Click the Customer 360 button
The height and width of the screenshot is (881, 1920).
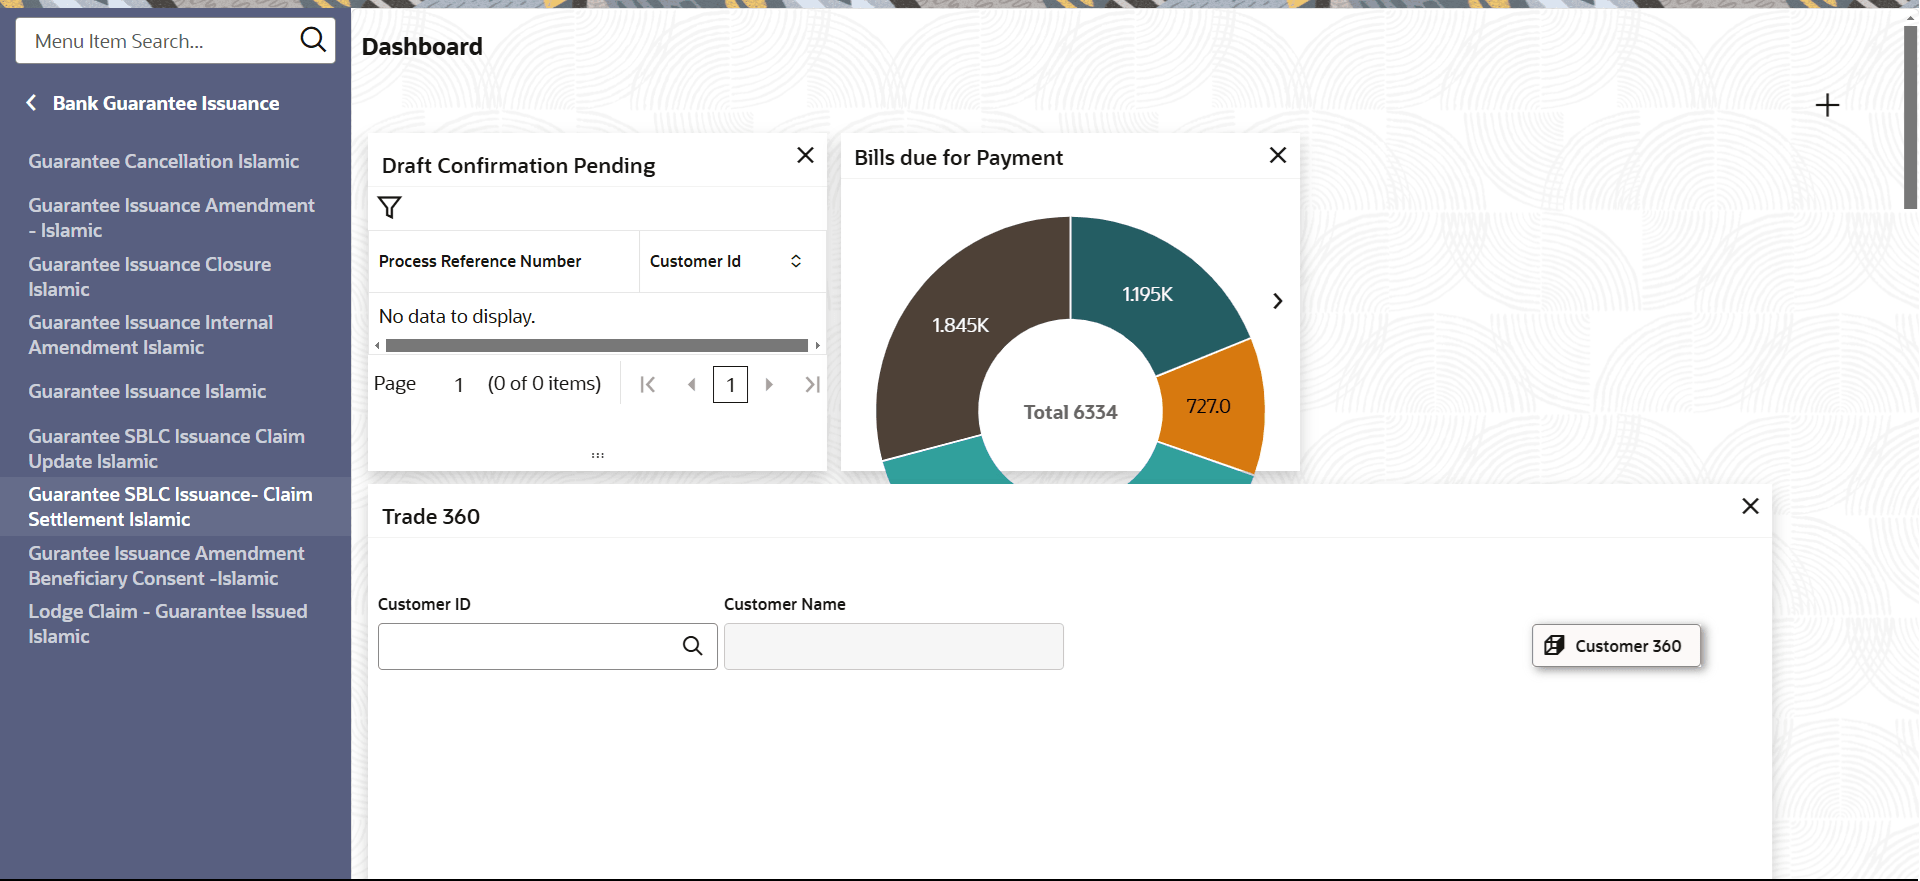point(1616,646)
